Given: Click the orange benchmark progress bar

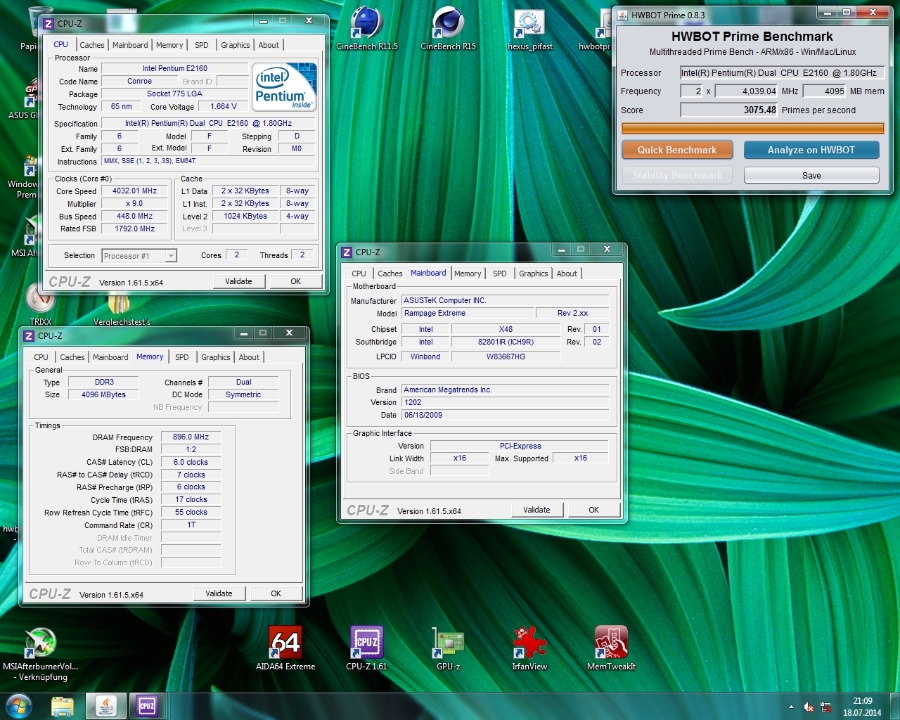Looking at the screenshot, I should [752, 129].
